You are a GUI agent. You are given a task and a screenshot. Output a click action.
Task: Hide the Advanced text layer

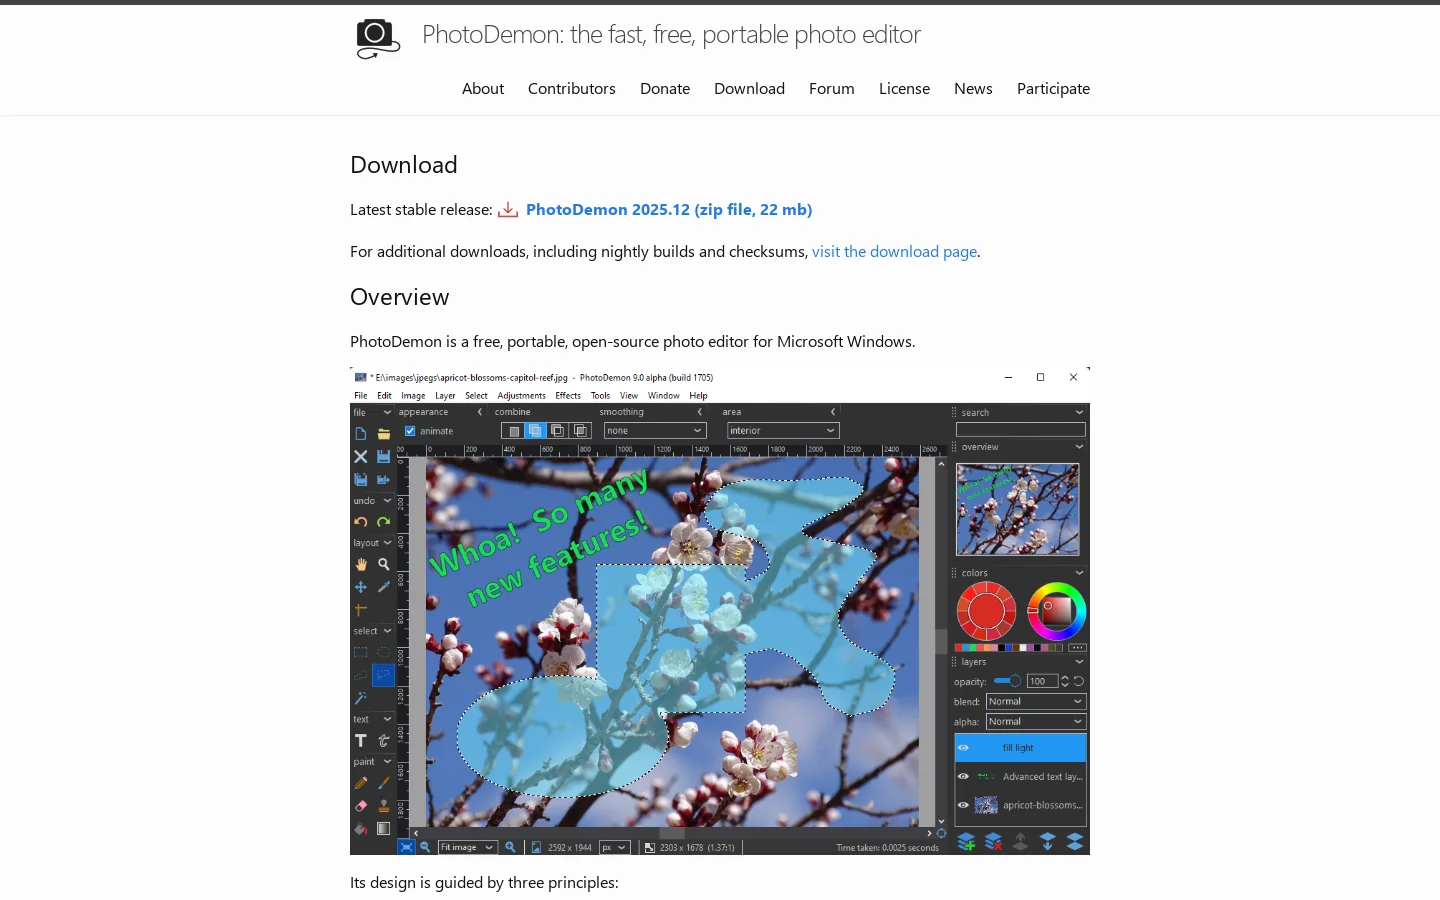pyautogui.click(x=963, y=776)
